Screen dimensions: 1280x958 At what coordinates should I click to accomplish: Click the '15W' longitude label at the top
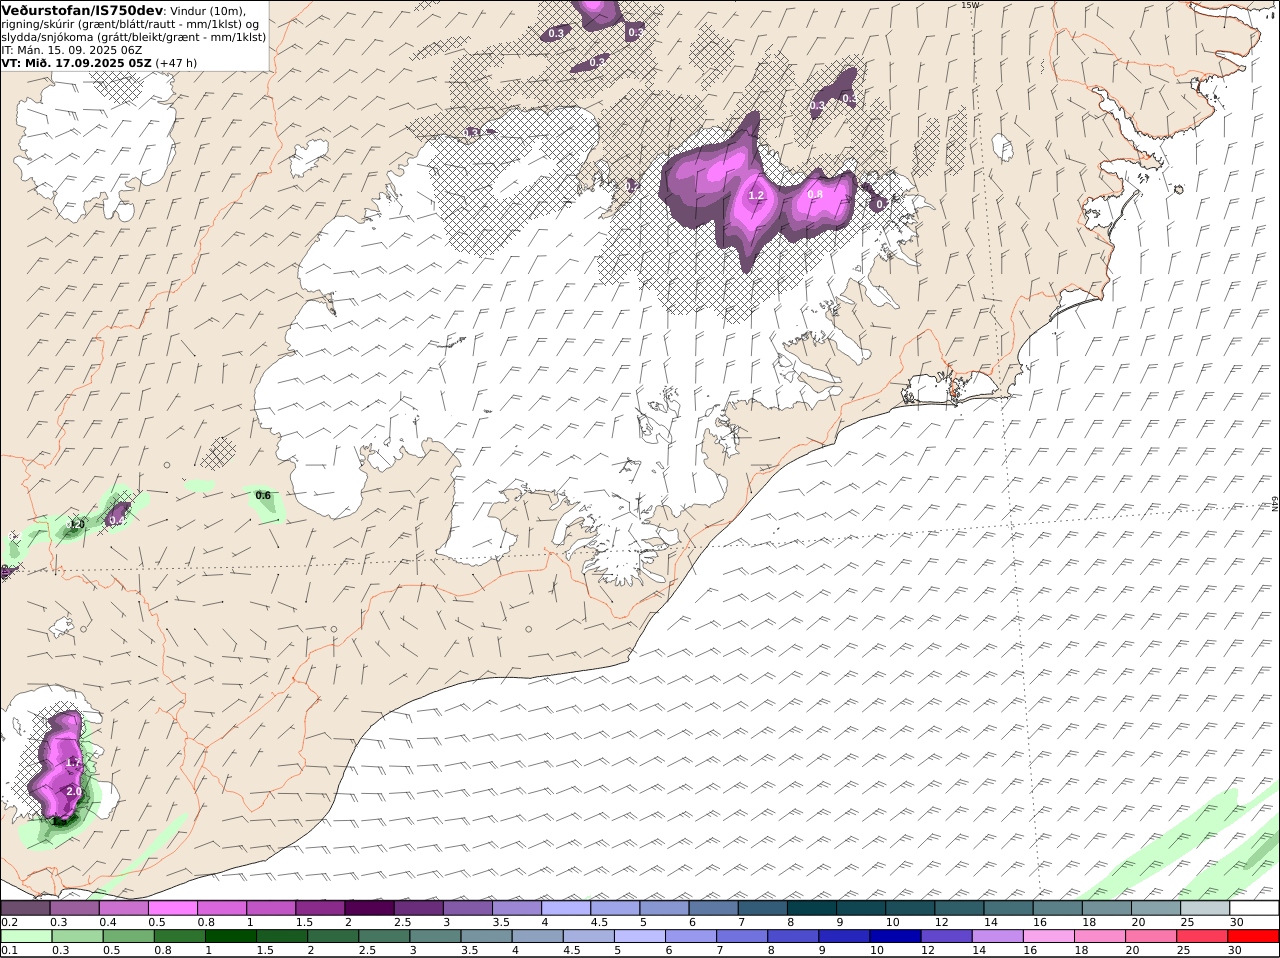969,5
